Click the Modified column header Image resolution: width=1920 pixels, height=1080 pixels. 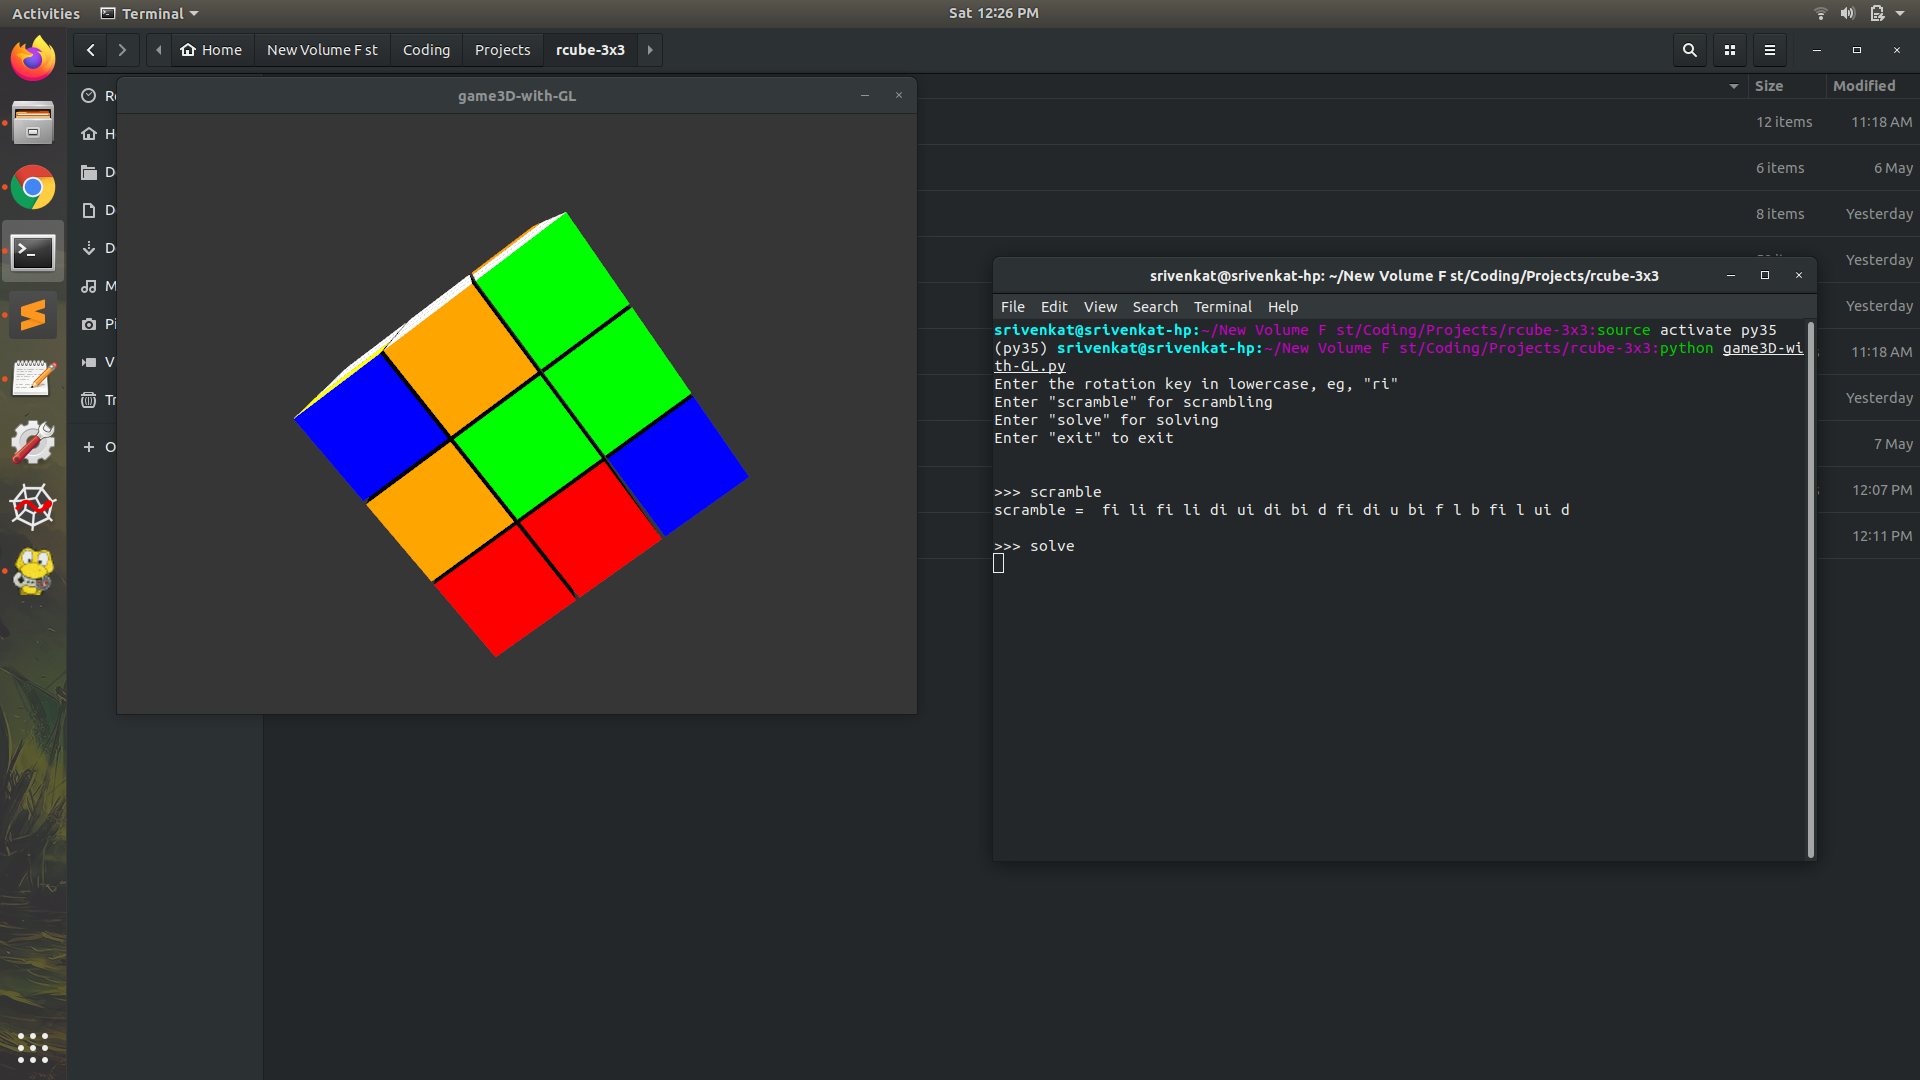(1863, 86)
